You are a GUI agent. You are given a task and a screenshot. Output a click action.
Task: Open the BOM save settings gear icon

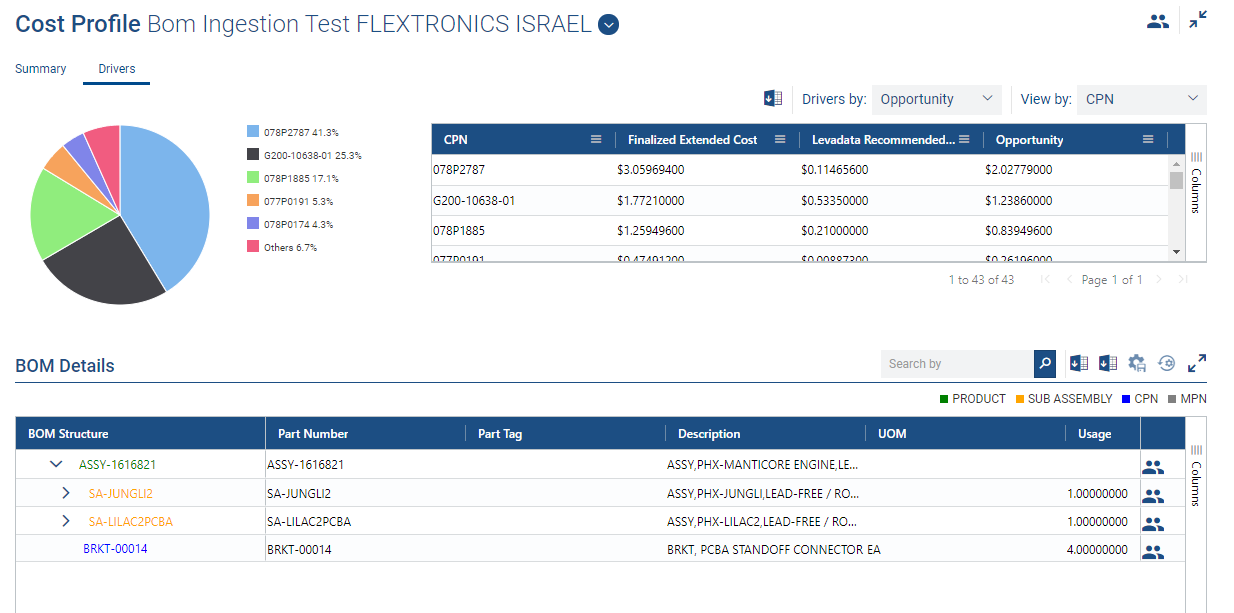click(1137, 364)
